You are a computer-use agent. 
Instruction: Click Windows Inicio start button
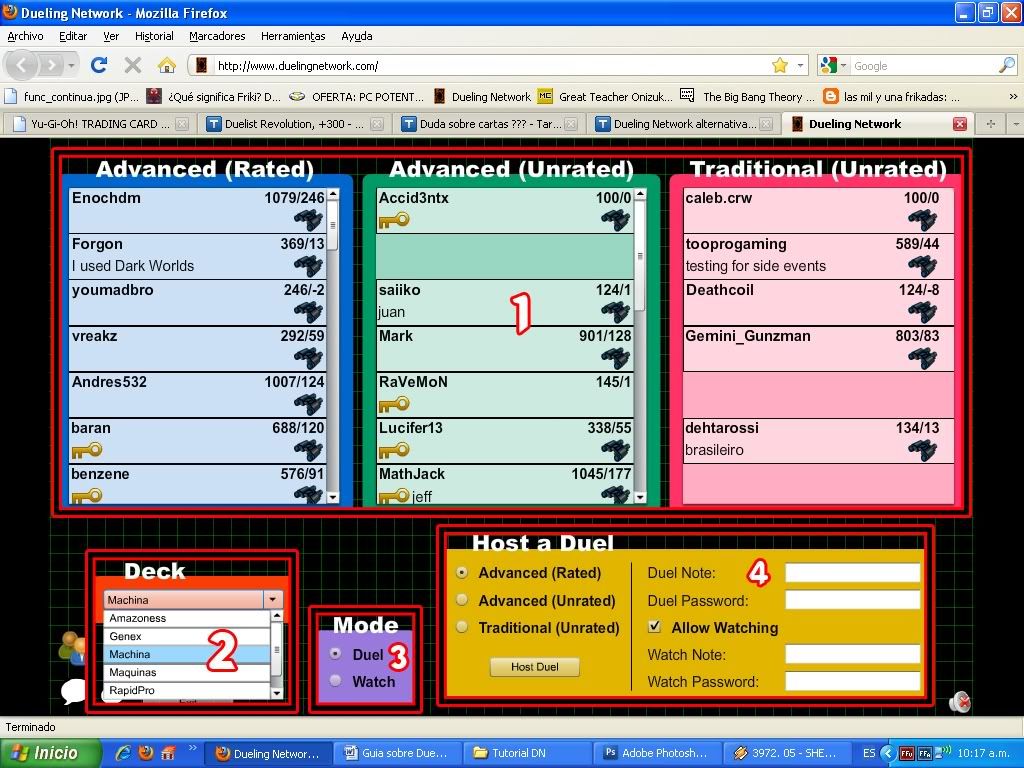(x=50, y=753)
